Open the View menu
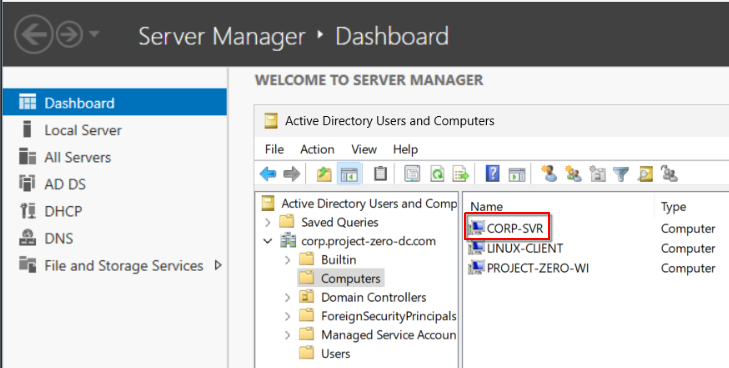The width and height of the screenshot is (729, 368). tap(364, 149)
